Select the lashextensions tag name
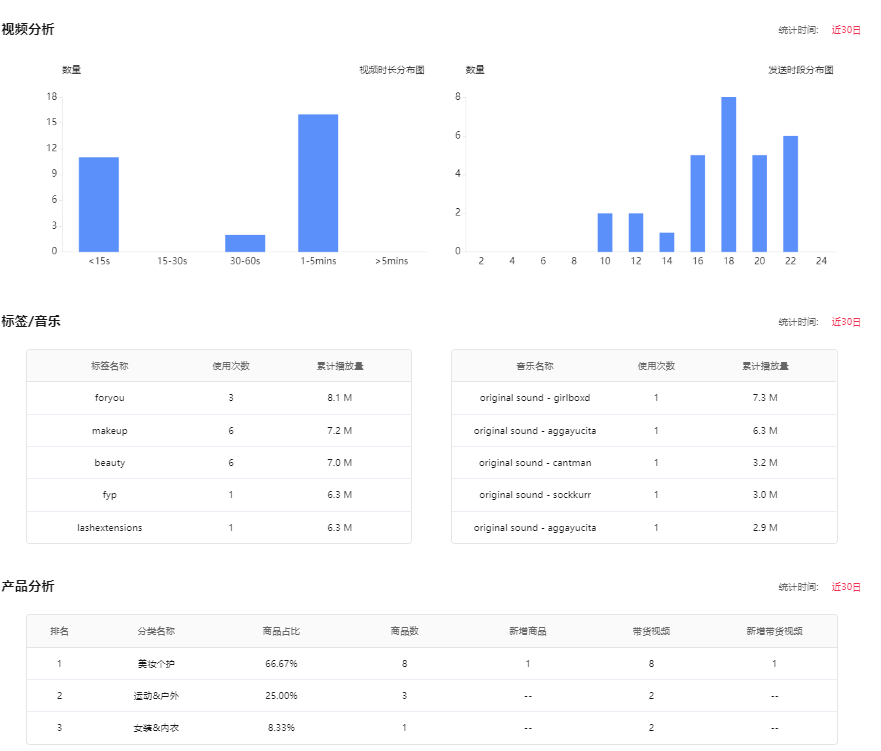 pyautogui.click(x=110, y=528)
